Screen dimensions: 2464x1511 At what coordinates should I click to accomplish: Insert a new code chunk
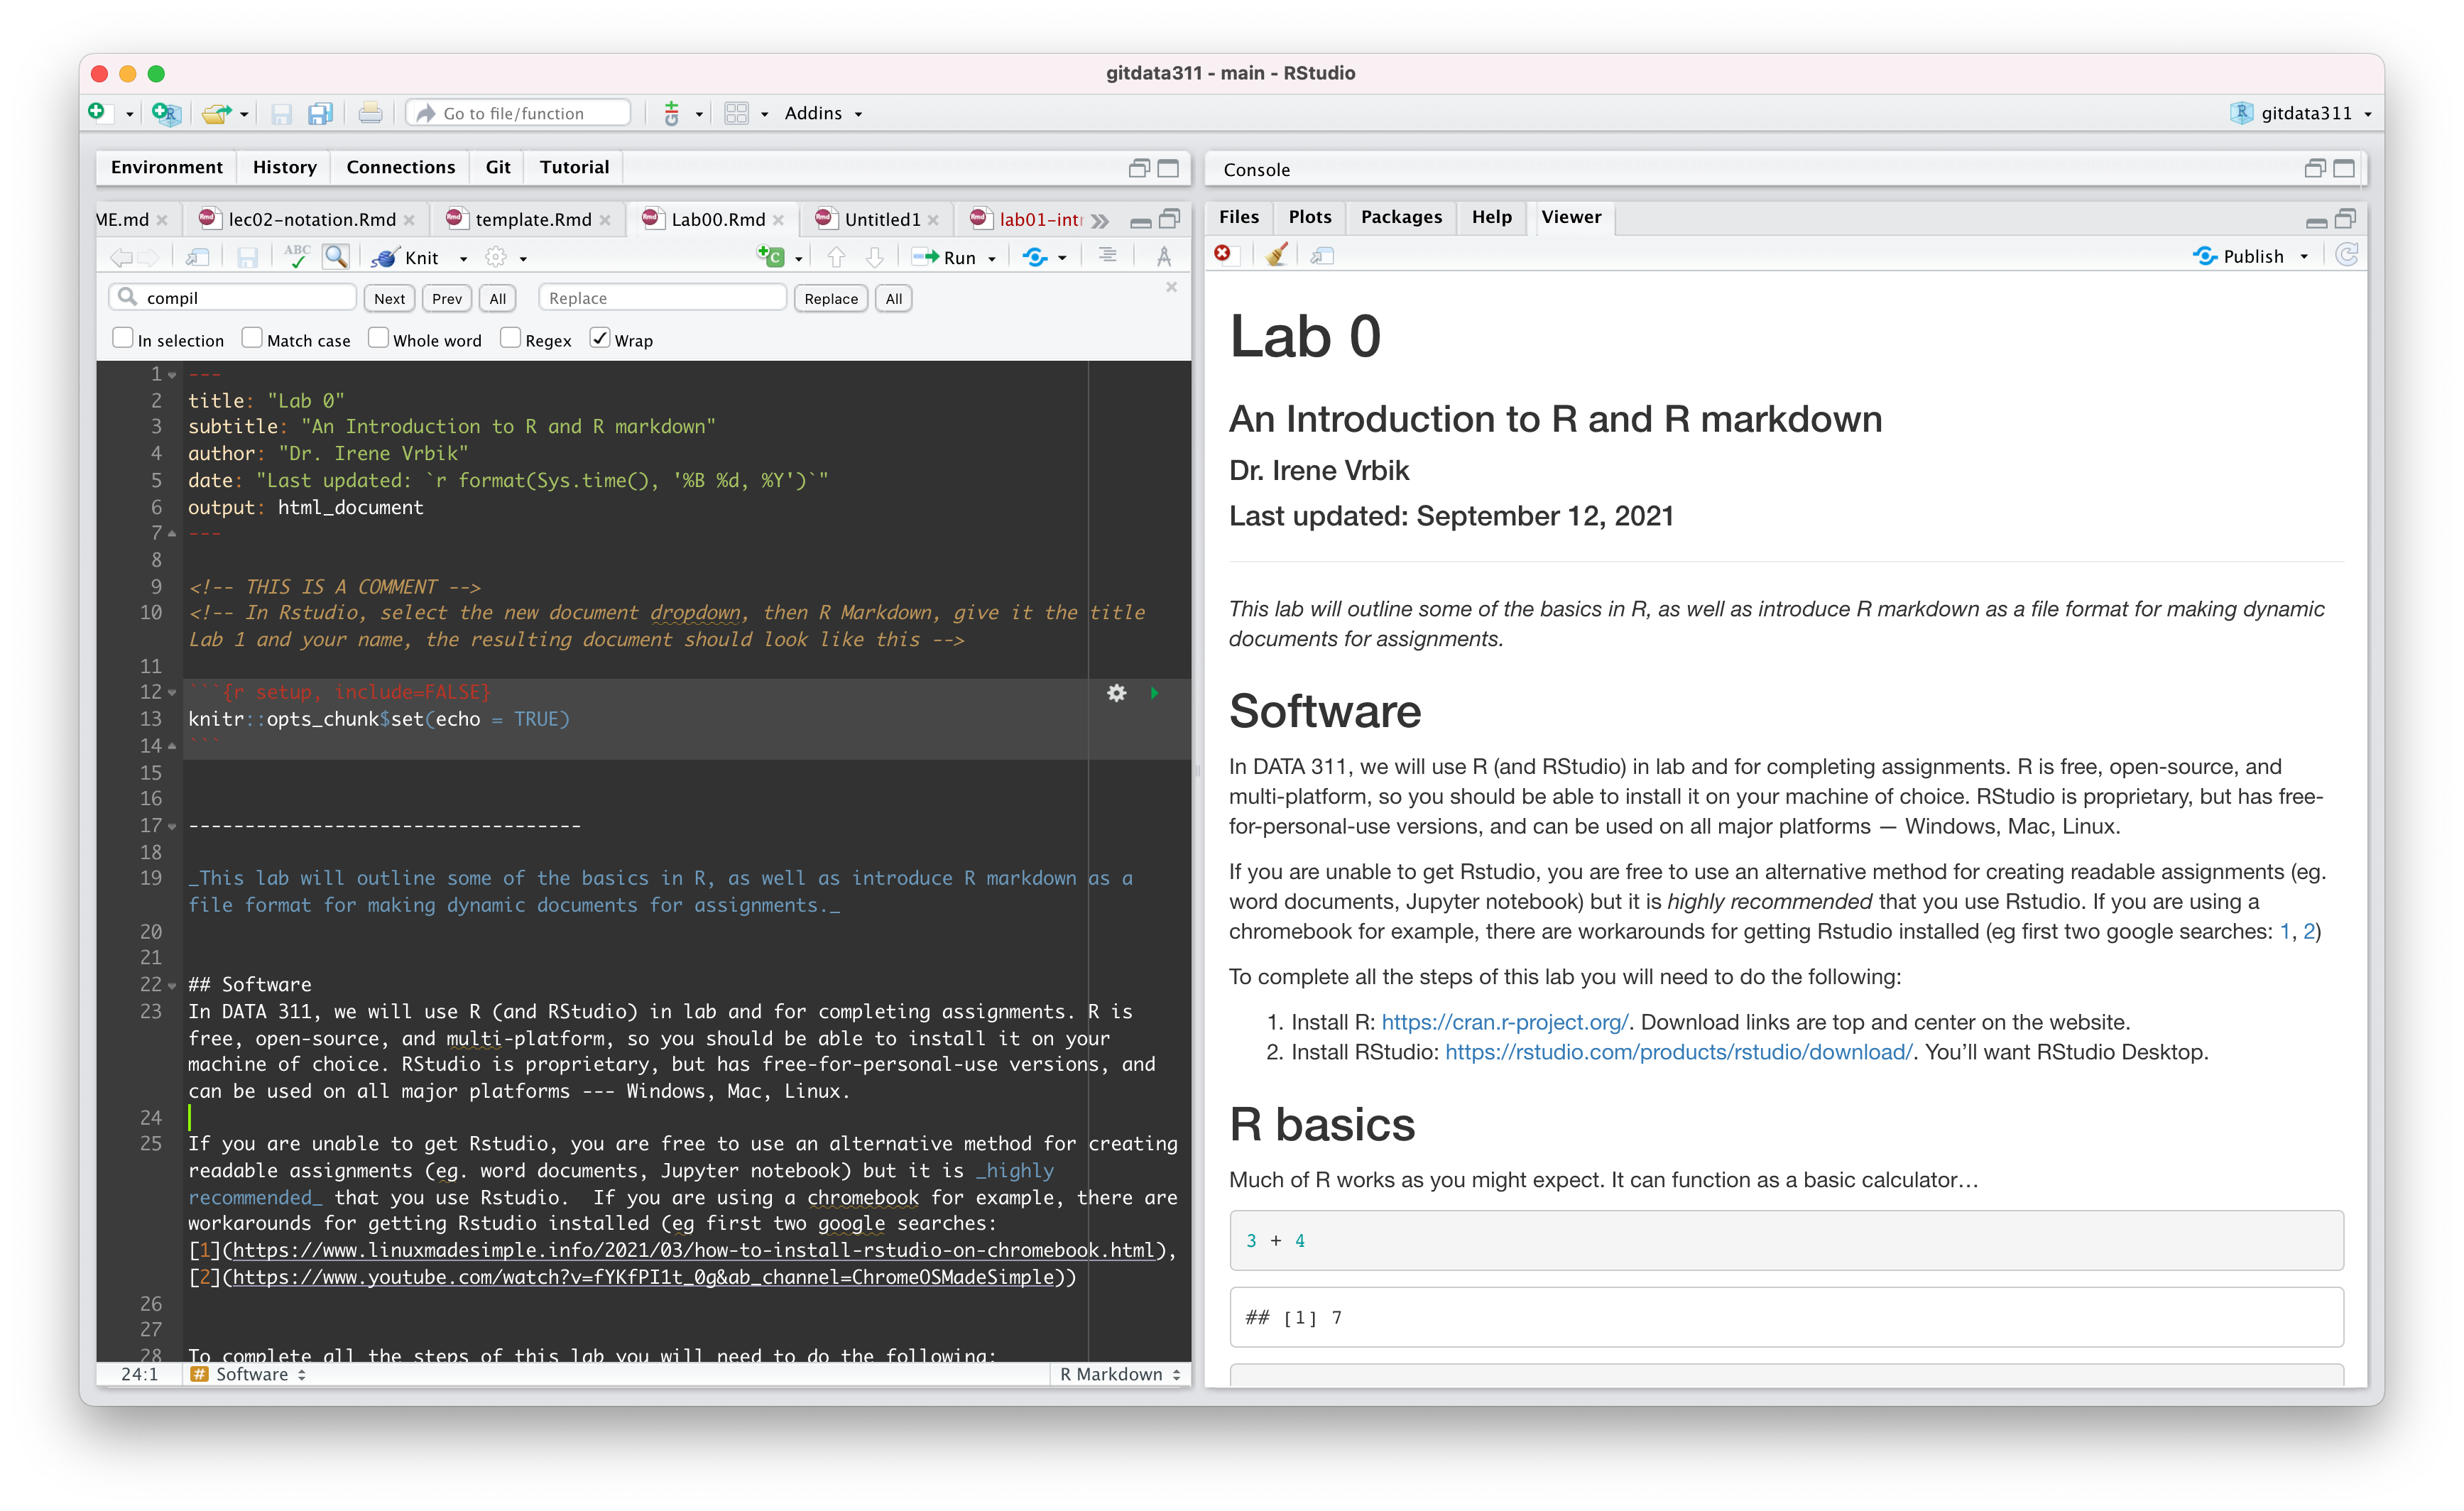(x=771, y=256)
